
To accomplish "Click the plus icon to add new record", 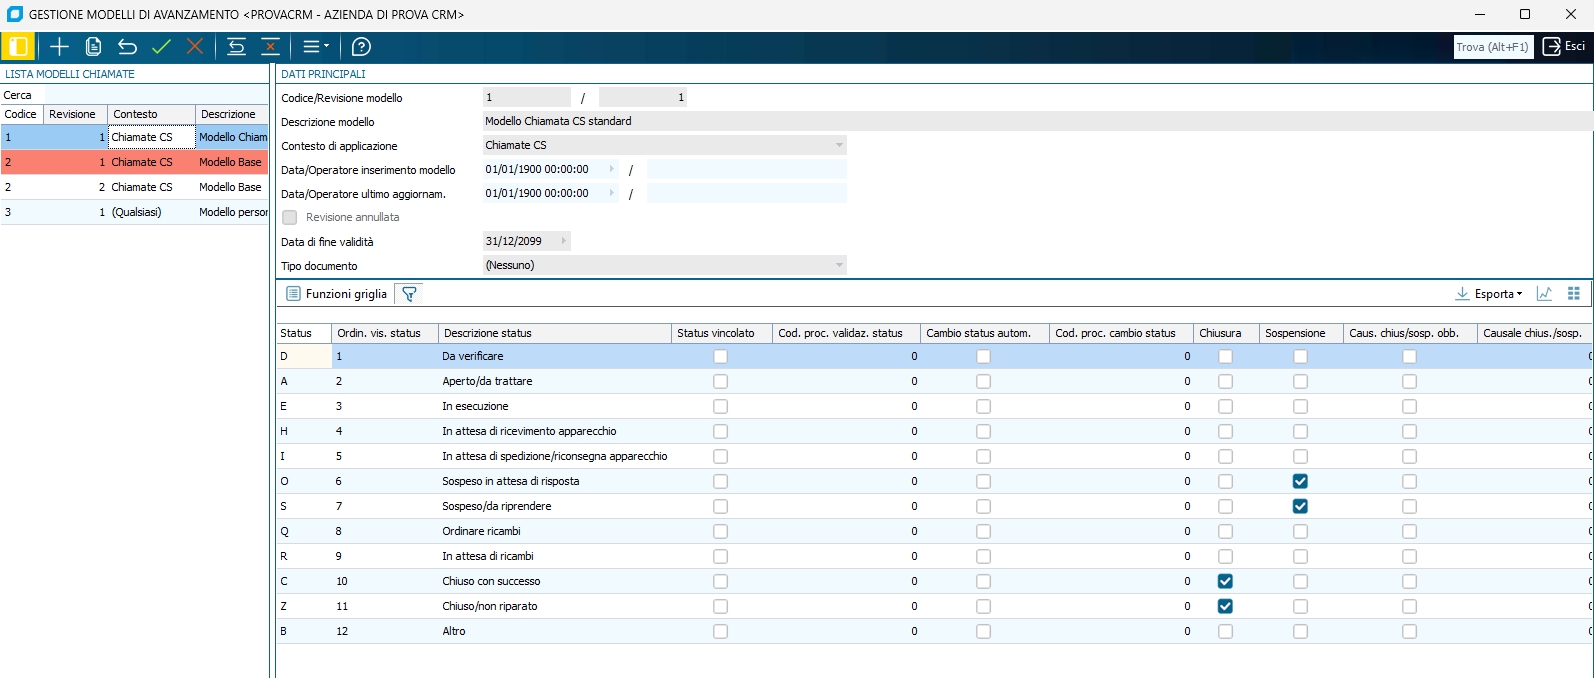I will point(60,47).
